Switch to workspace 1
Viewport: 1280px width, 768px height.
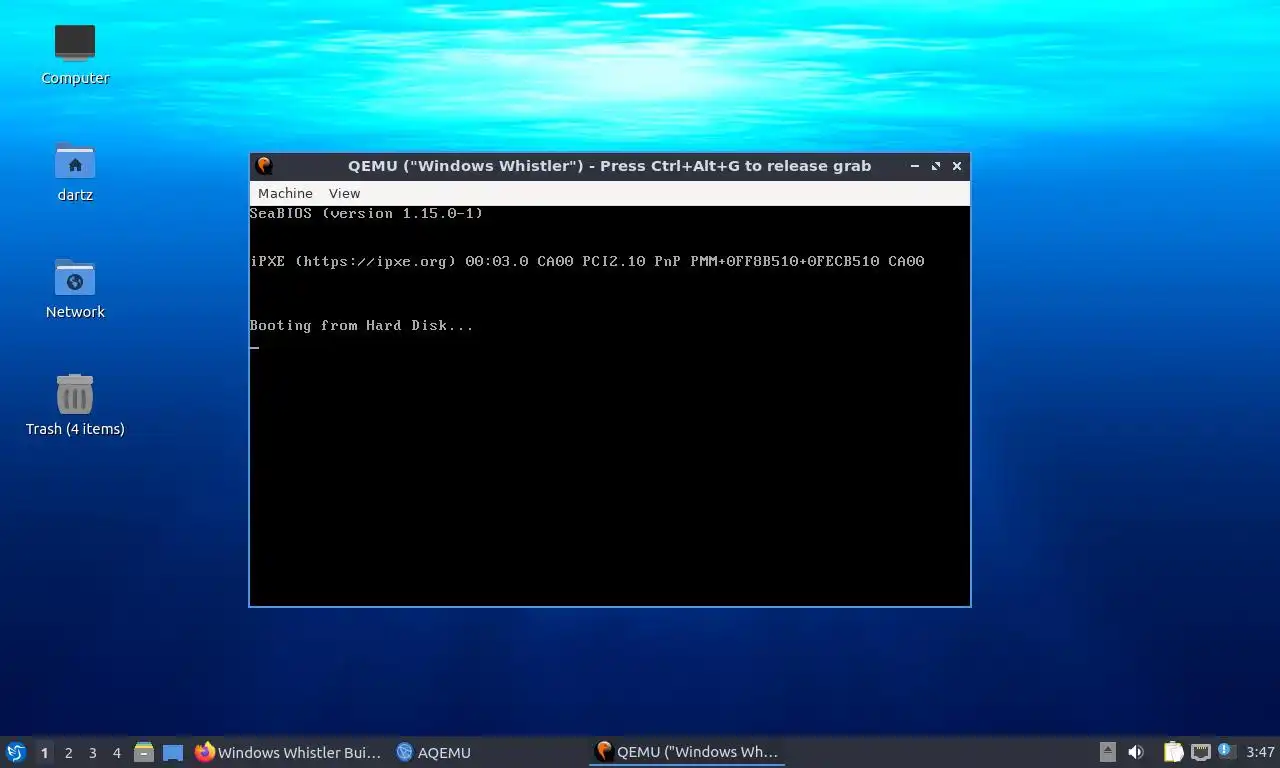tap(44, 752)
